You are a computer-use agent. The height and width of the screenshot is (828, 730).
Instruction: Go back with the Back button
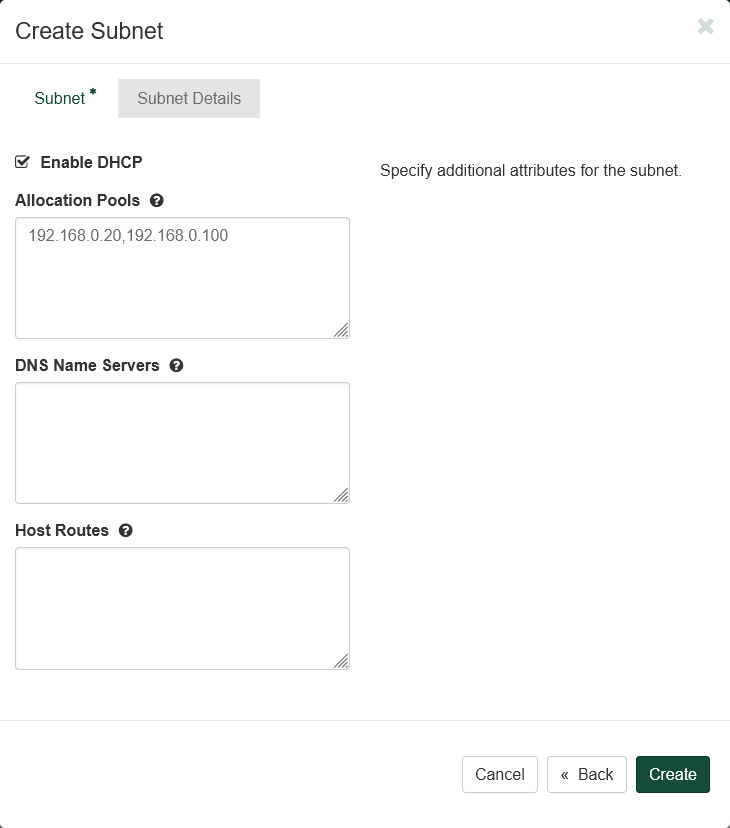pyautogui.click(x=587, y=774)
